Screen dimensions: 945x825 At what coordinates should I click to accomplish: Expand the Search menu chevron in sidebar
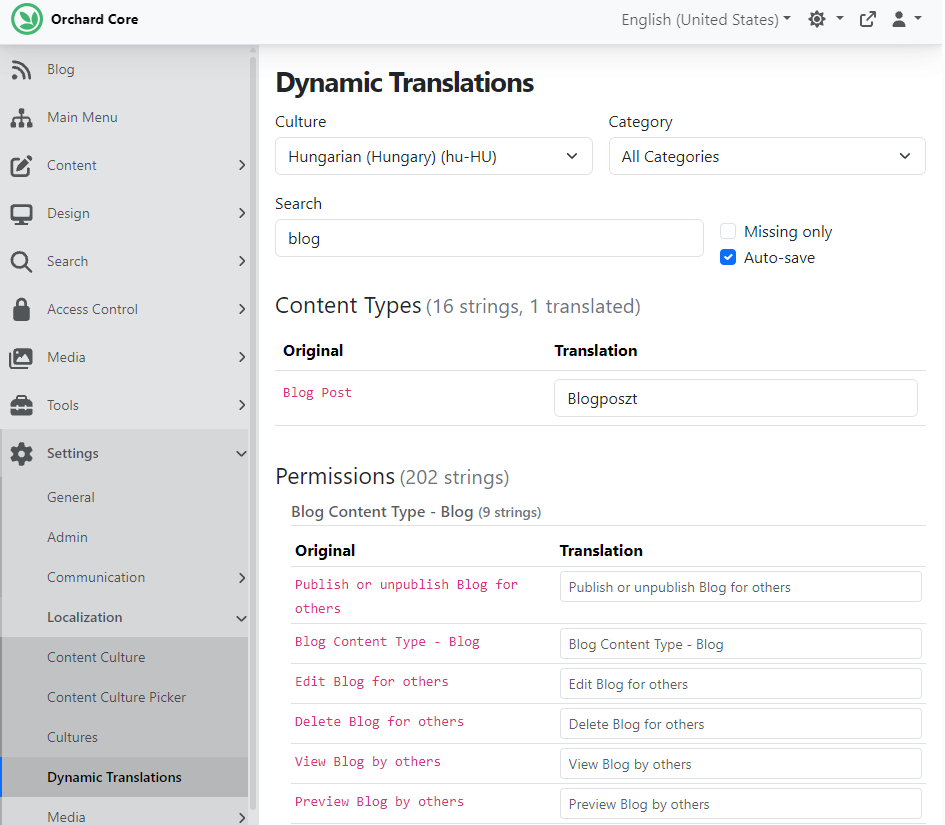(242, 261)
